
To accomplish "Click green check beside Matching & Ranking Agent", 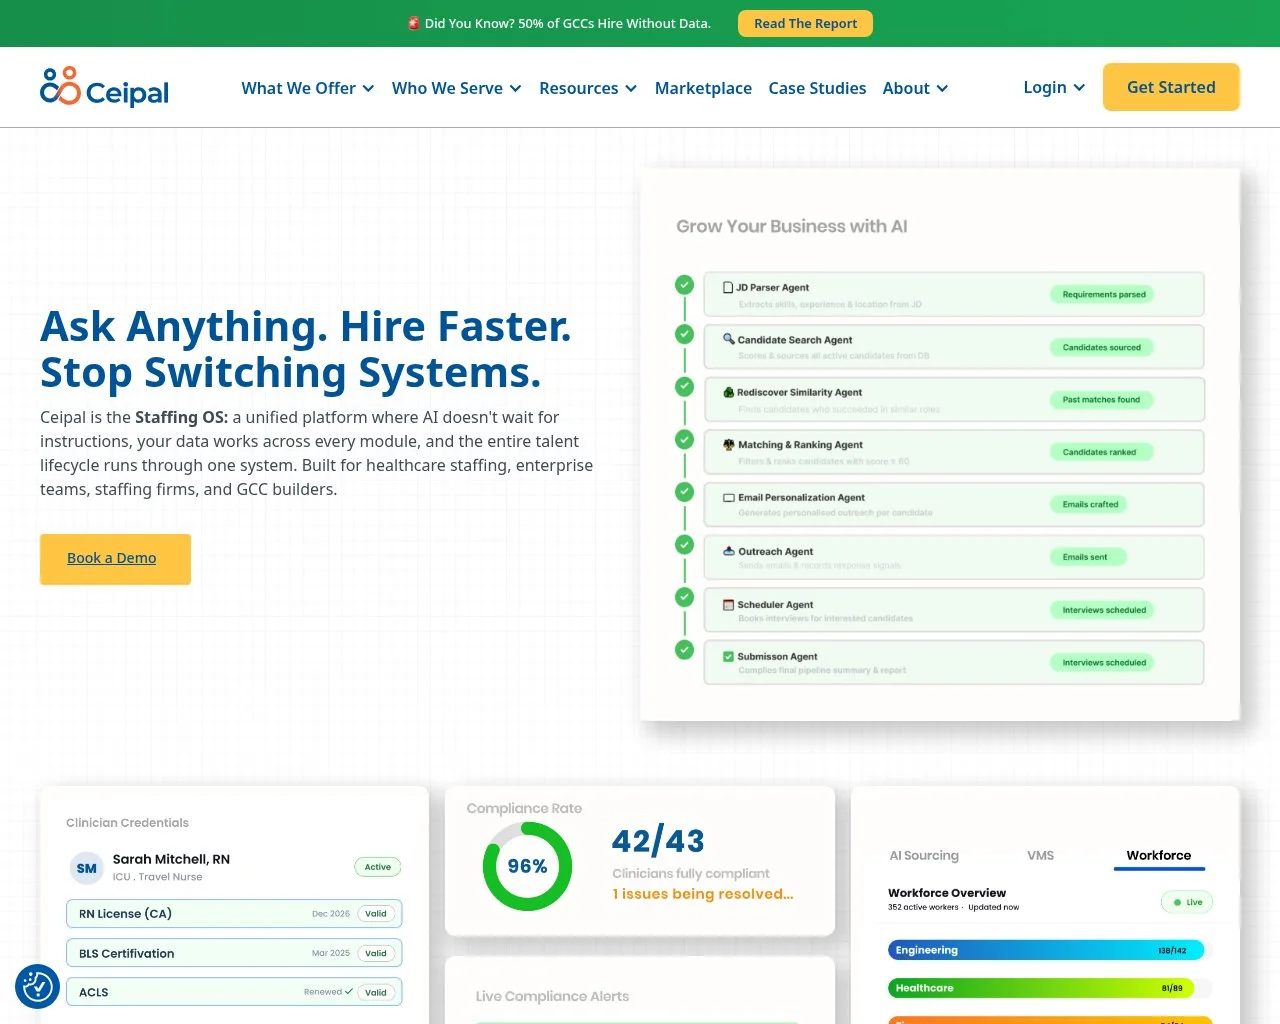I will pyautogui.click(x=684, y=439).
